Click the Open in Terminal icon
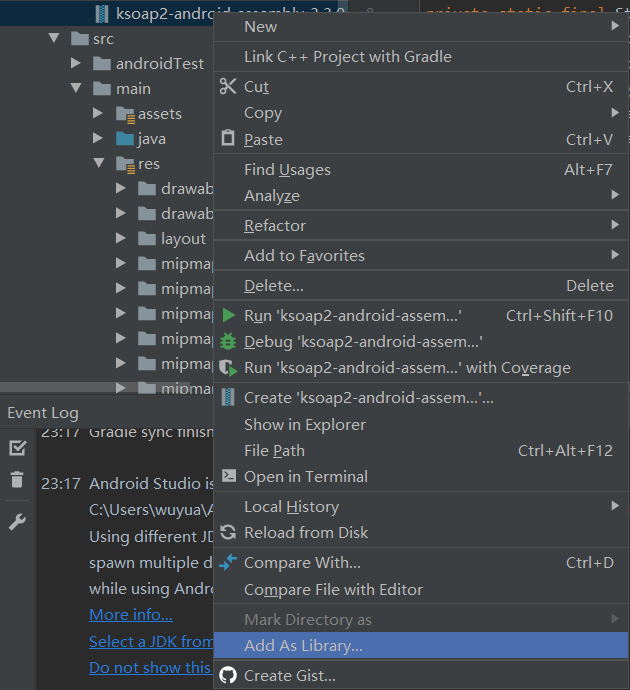 pos(228,476)
